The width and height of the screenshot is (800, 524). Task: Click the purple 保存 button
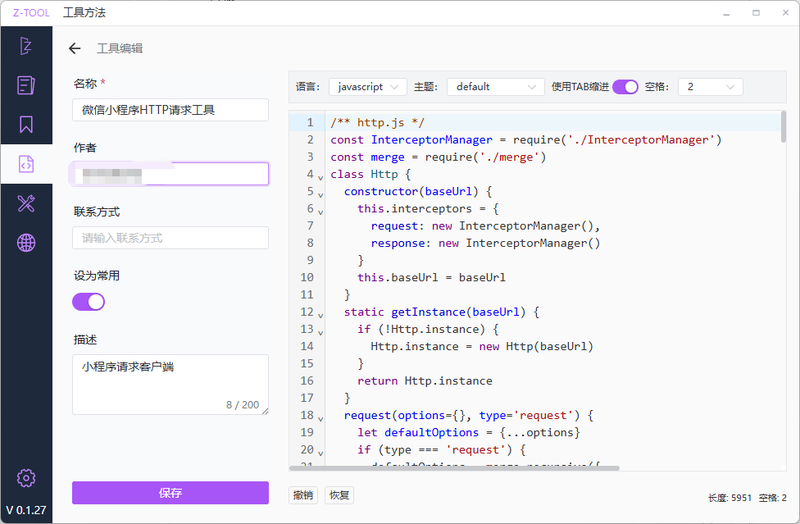170,493
